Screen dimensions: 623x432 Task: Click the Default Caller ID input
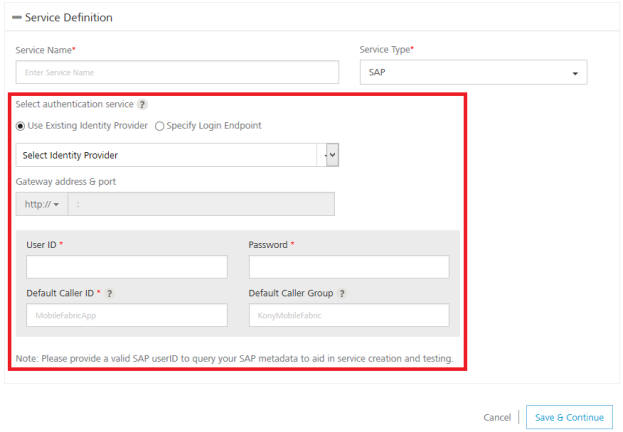pyautogui.click(x=127, y=315)
